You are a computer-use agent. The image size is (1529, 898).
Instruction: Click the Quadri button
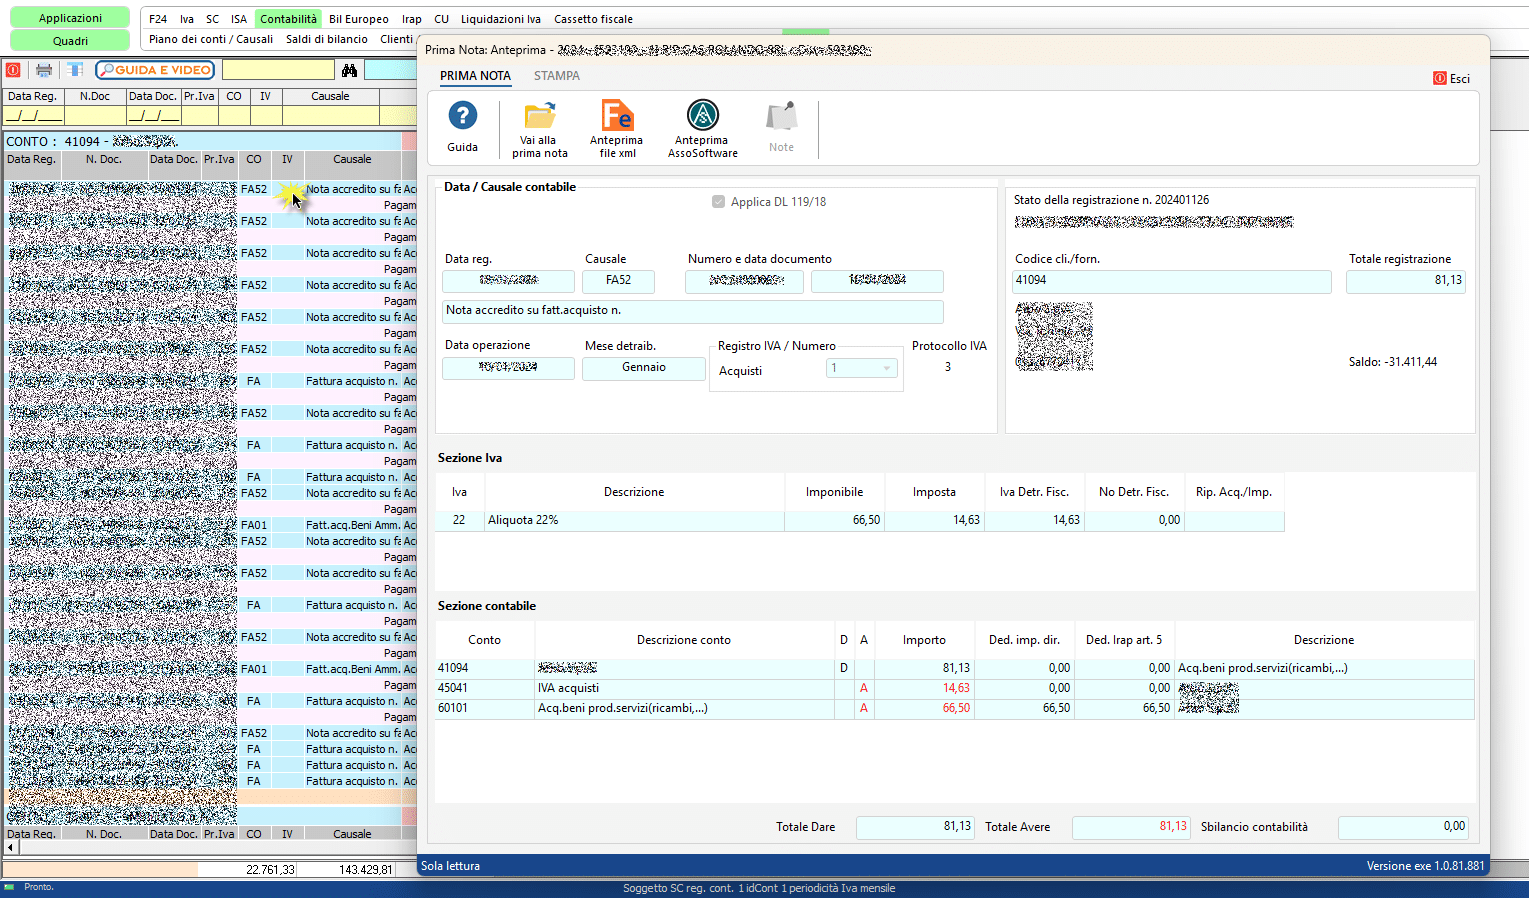70,41
